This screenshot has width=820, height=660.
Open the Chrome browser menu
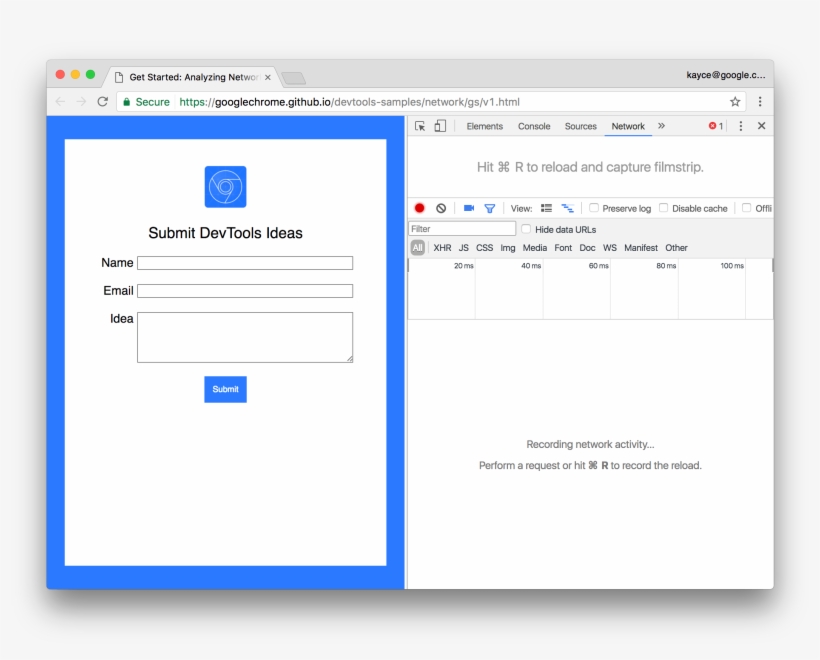tap(760, 101)
